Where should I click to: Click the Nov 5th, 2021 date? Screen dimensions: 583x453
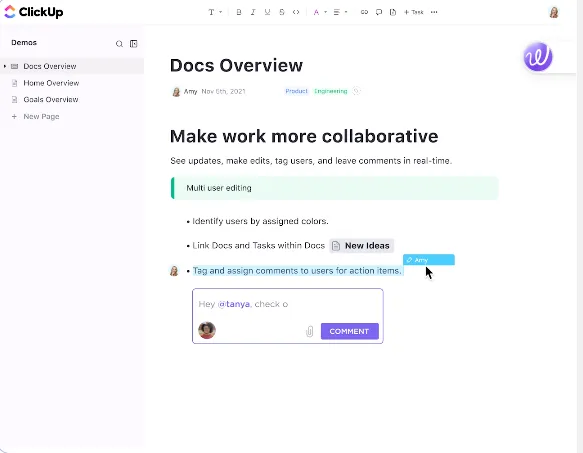coord(223,91)
